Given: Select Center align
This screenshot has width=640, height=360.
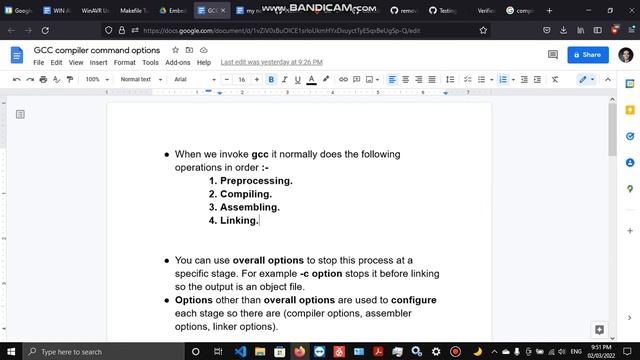Looking at the screenshot, I should (405, 80).
